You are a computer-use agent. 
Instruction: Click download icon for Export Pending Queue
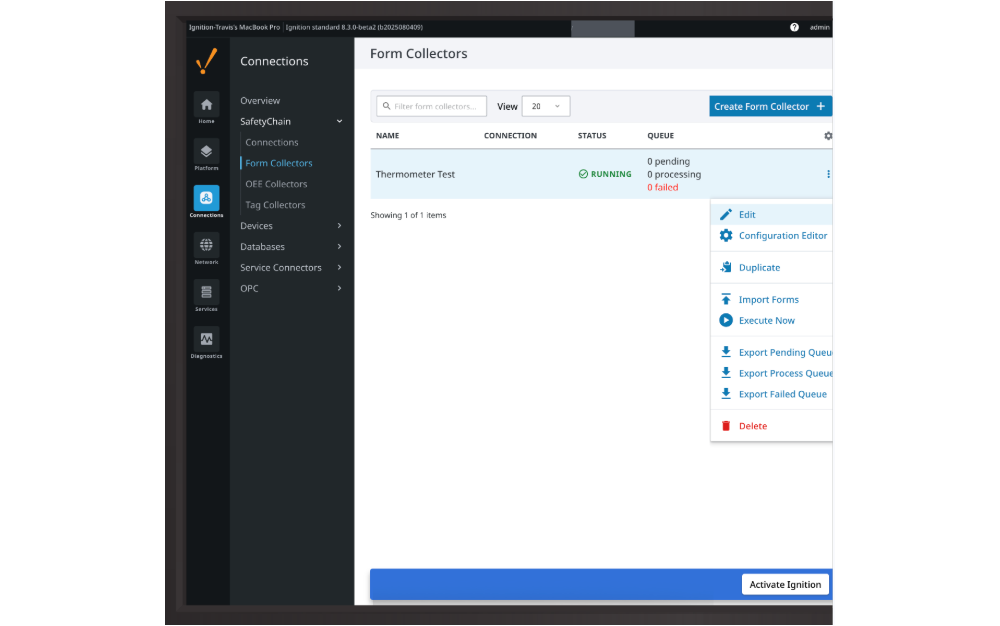[x=726, y=352]
